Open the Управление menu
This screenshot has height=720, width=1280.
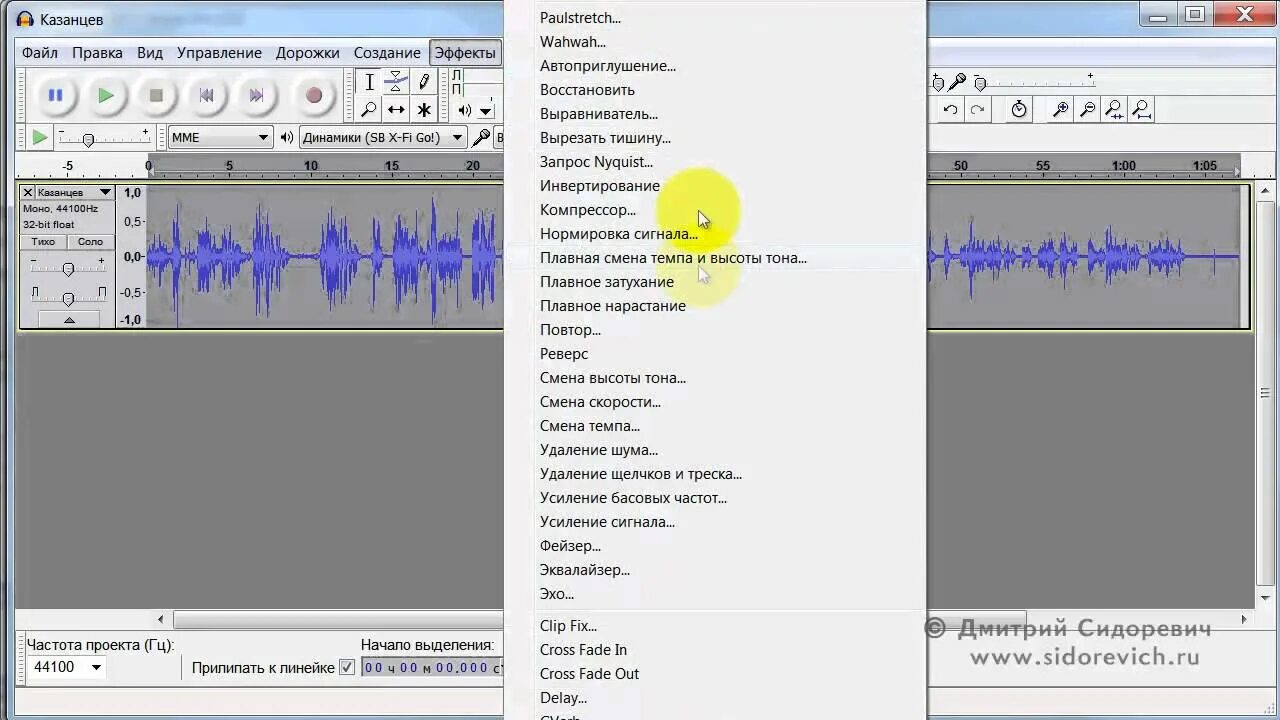(x=219, y=53)
